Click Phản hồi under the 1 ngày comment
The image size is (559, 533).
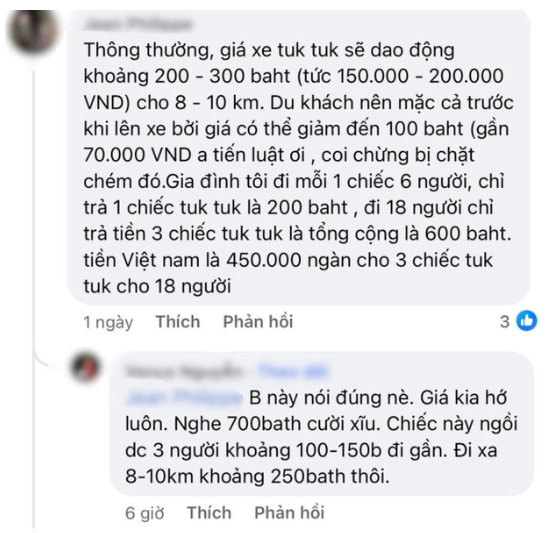coord(258,322)
